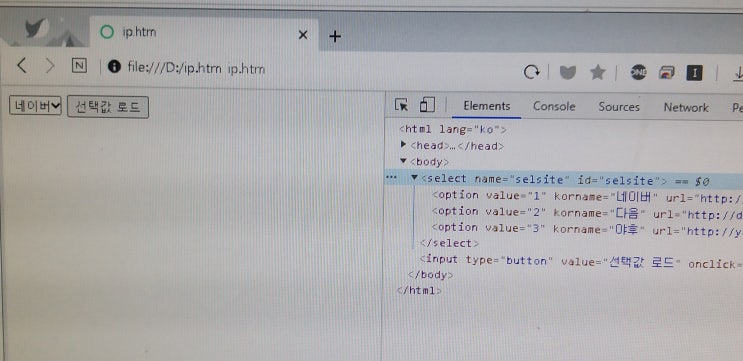
Task: Open a new tab with plus button
Action: pos(335,36)
